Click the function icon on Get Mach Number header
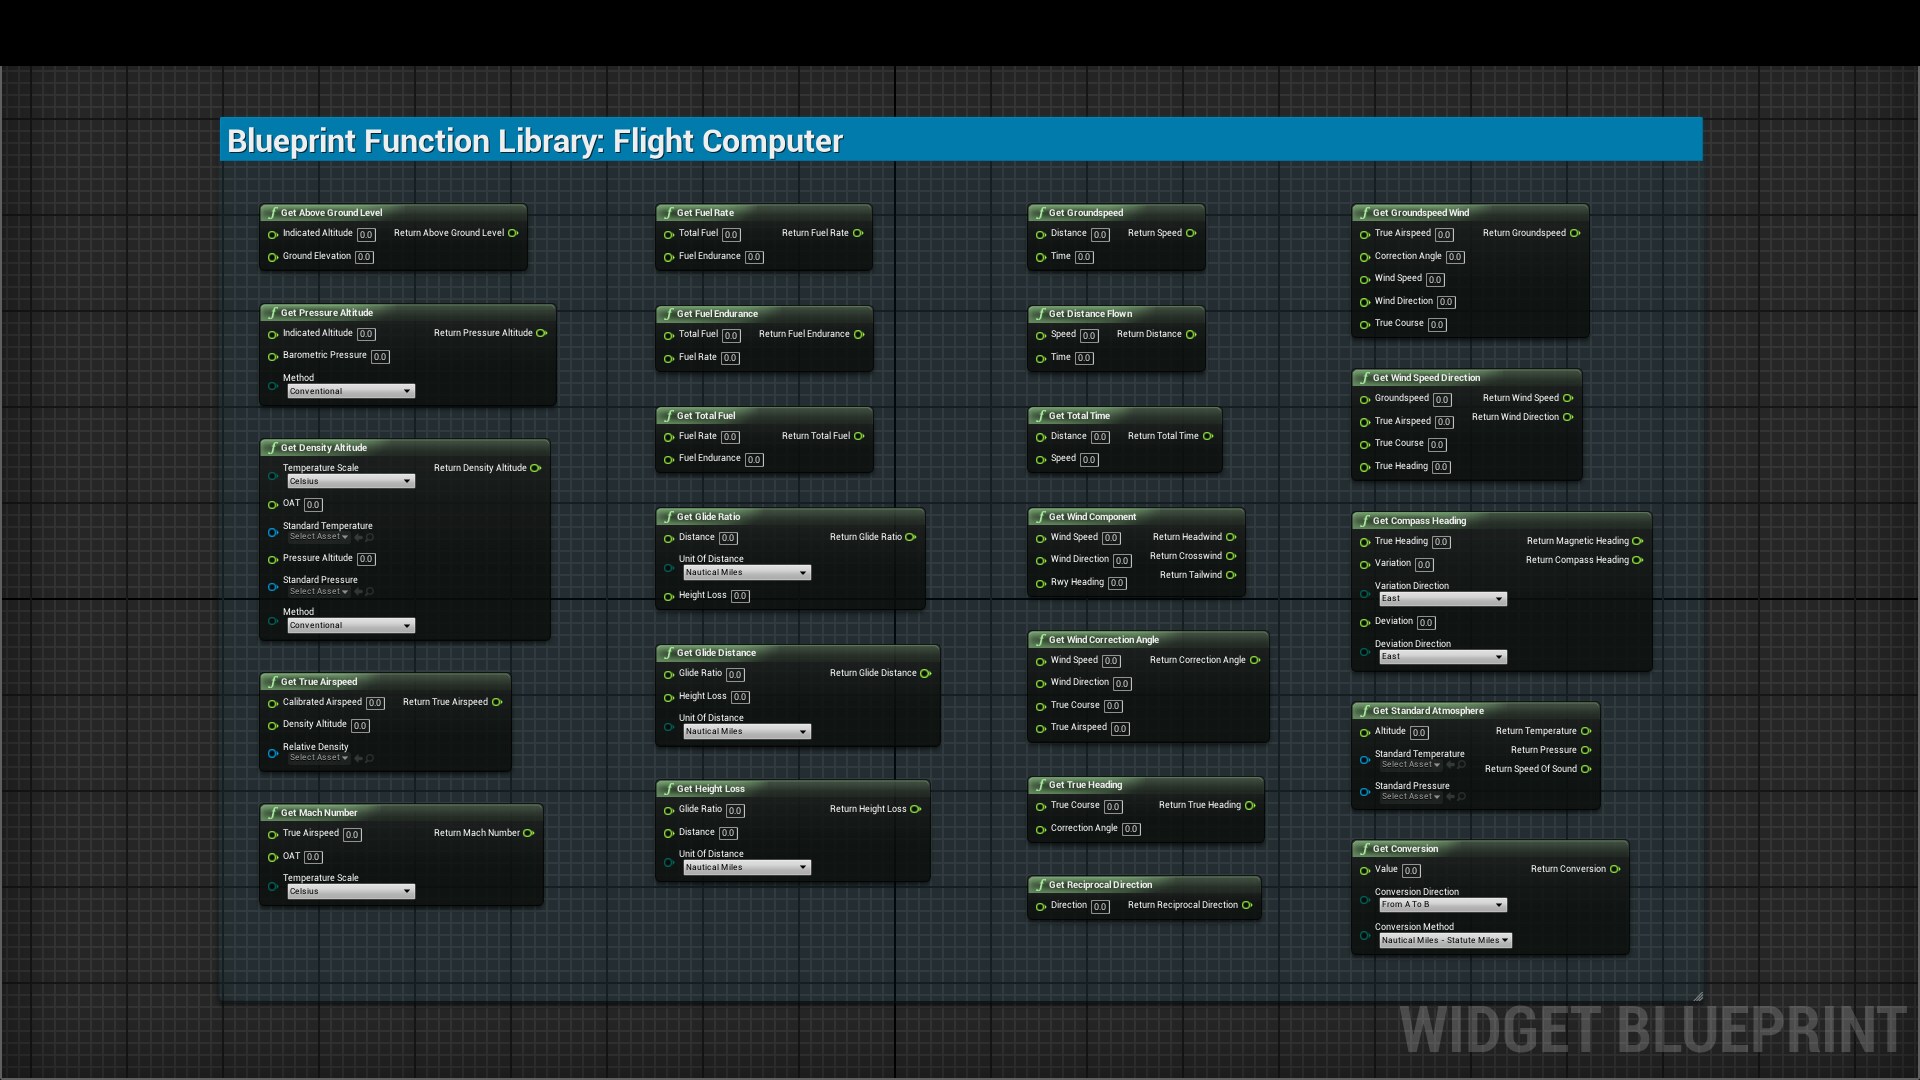Viewport: 1920px width, 1080px height. coord(272,813)
